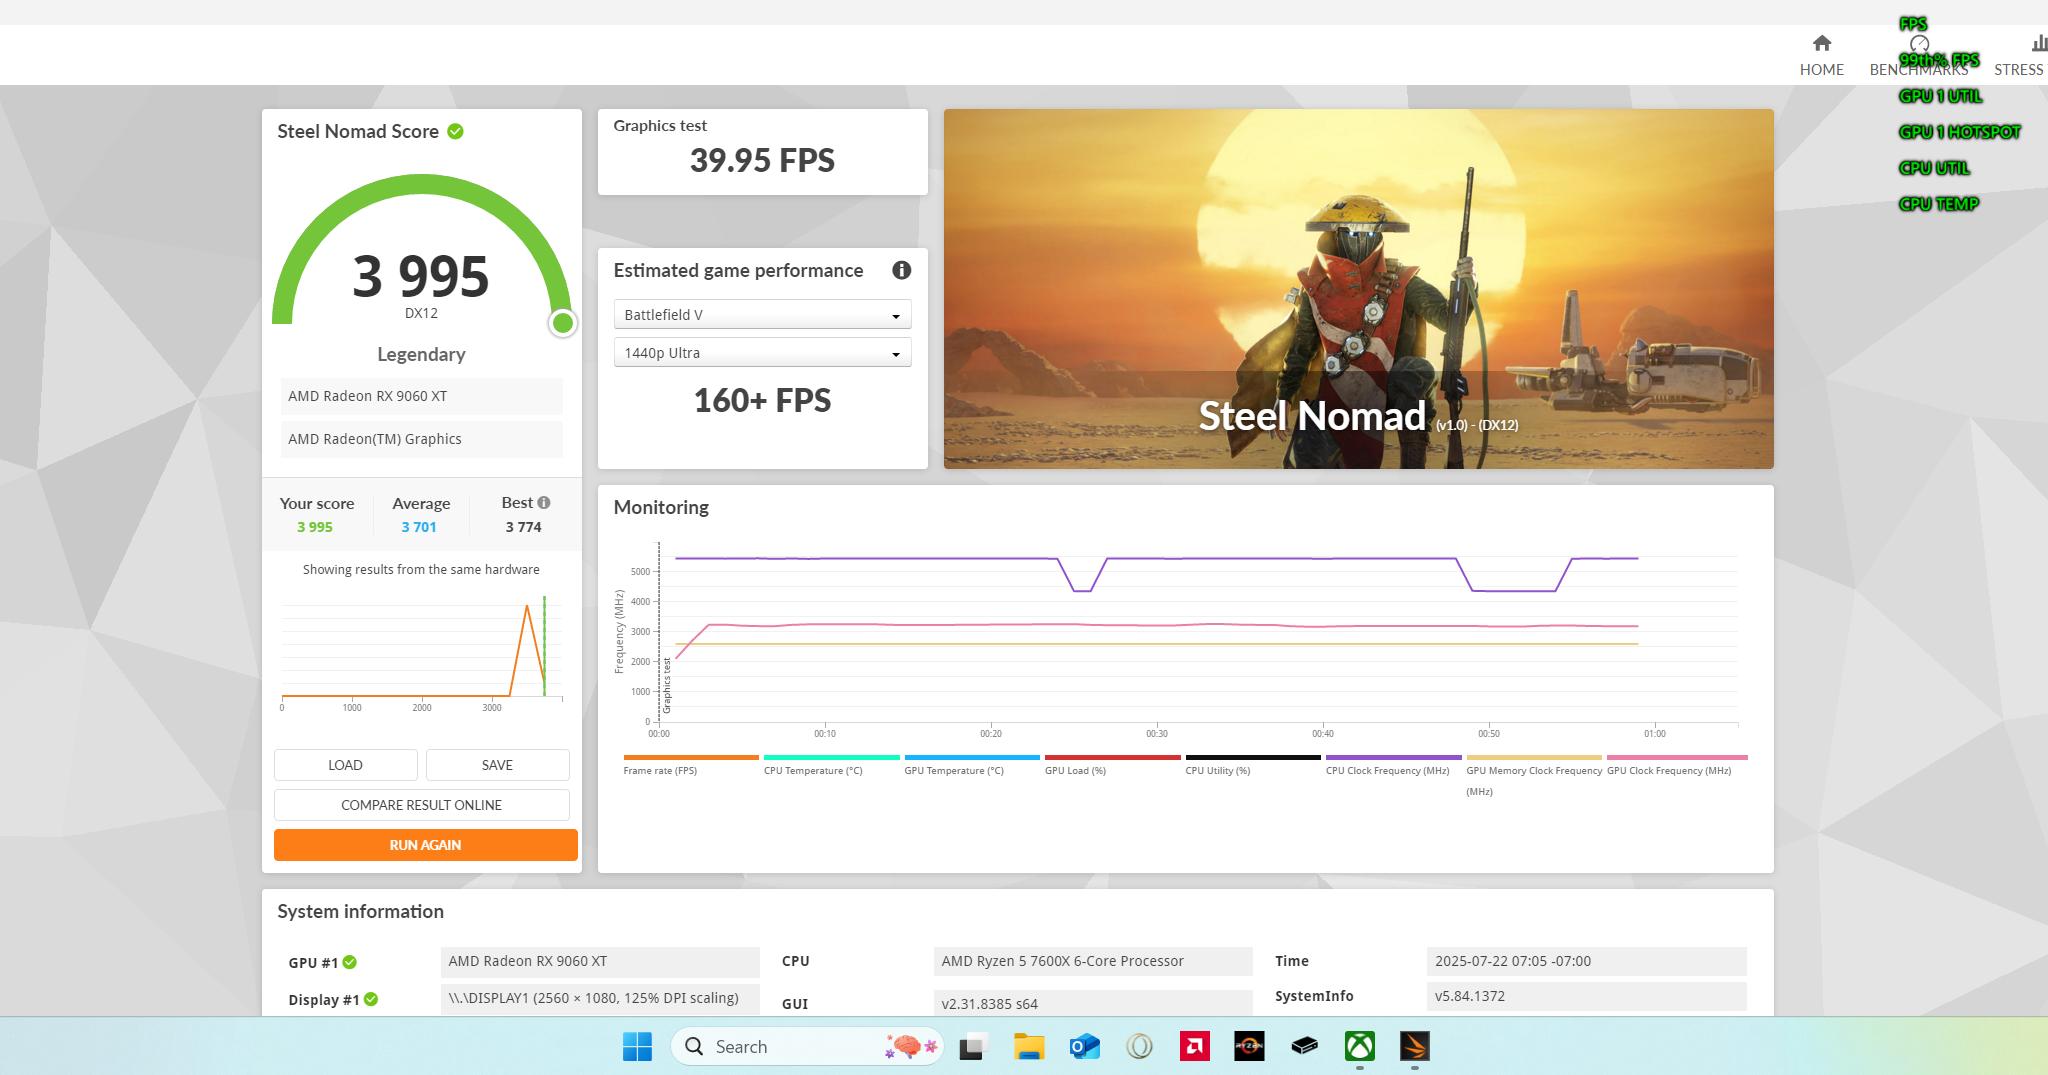
Task: Expand the Battlefield V game dropdown
Action: coord(762,315)
